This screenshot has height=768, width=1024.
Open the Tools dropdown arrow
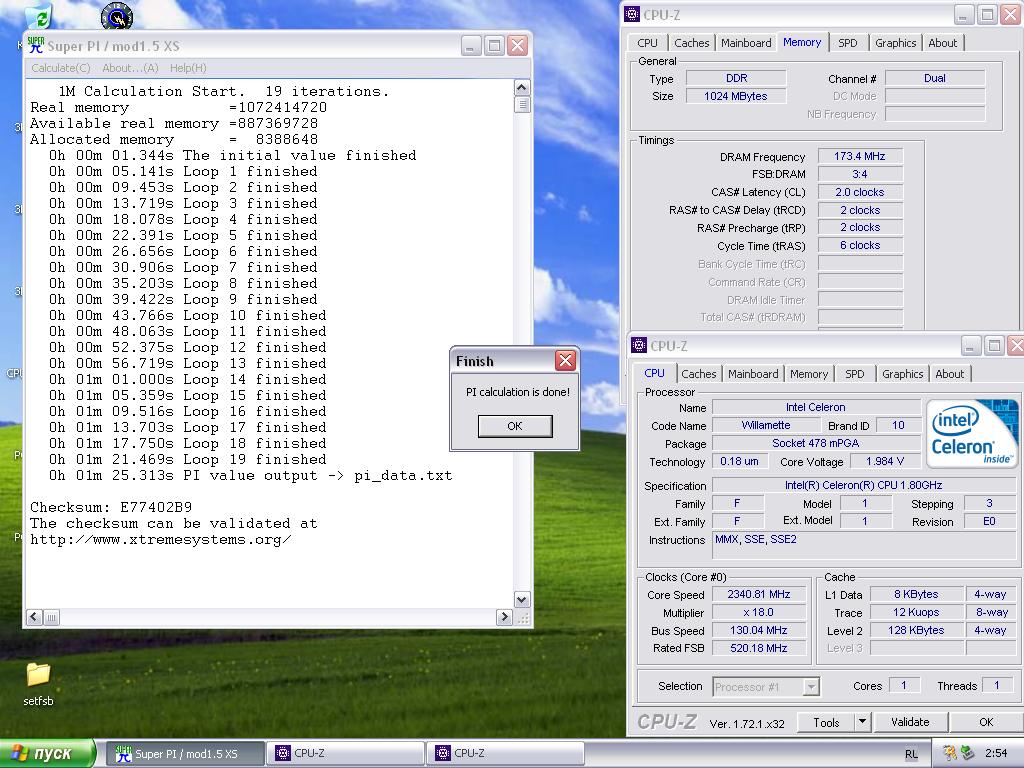click(862, 722)
